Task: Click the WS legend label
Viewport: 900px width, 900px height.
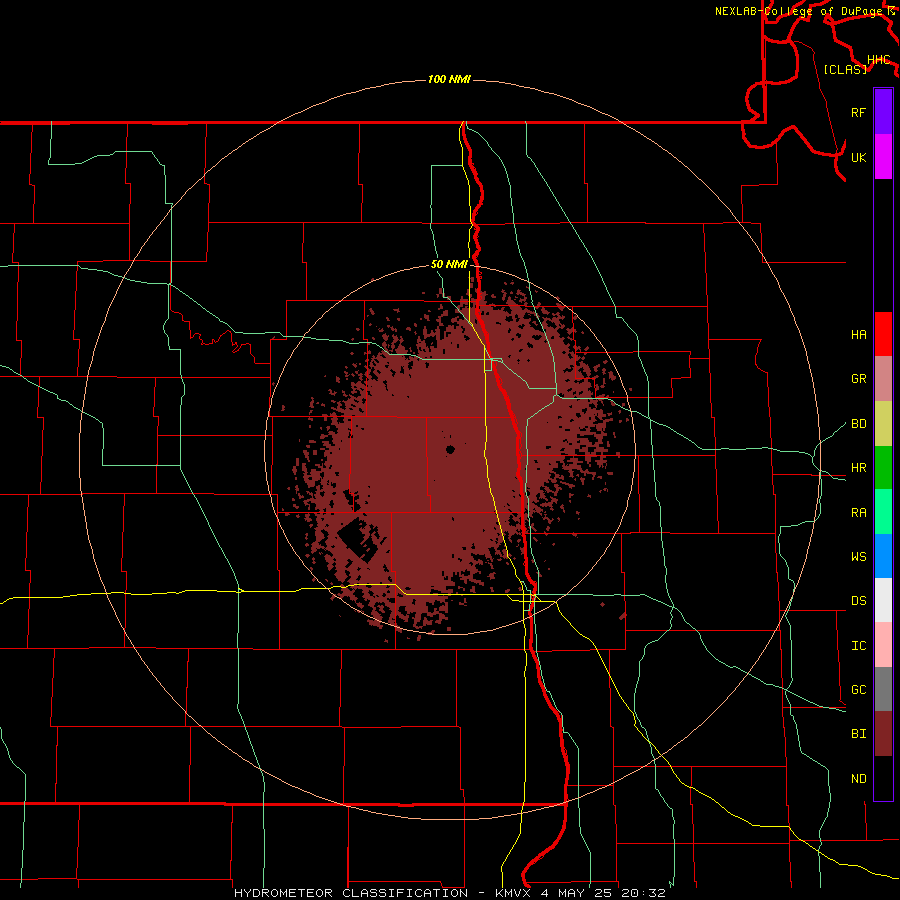Action: click(858, 556)
